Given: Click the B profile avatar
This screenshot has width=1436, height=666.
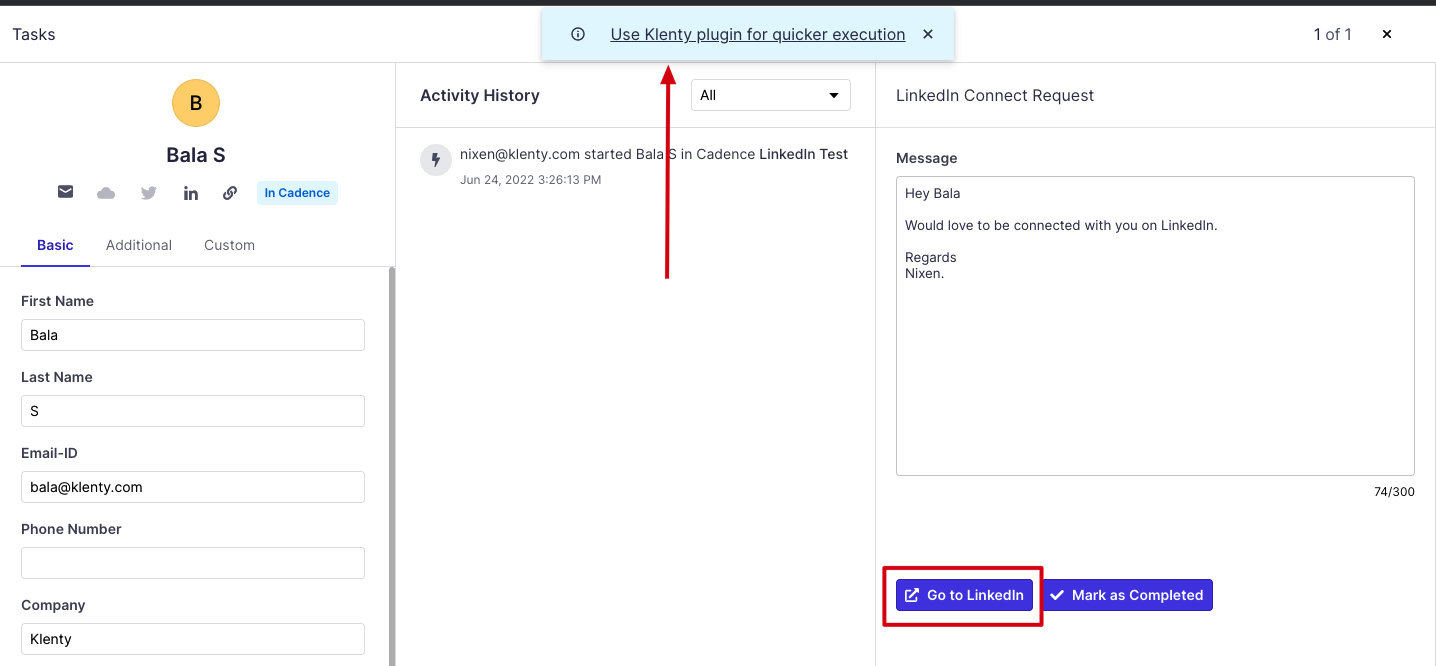Looking at the screenshot, I should [196, 103].
